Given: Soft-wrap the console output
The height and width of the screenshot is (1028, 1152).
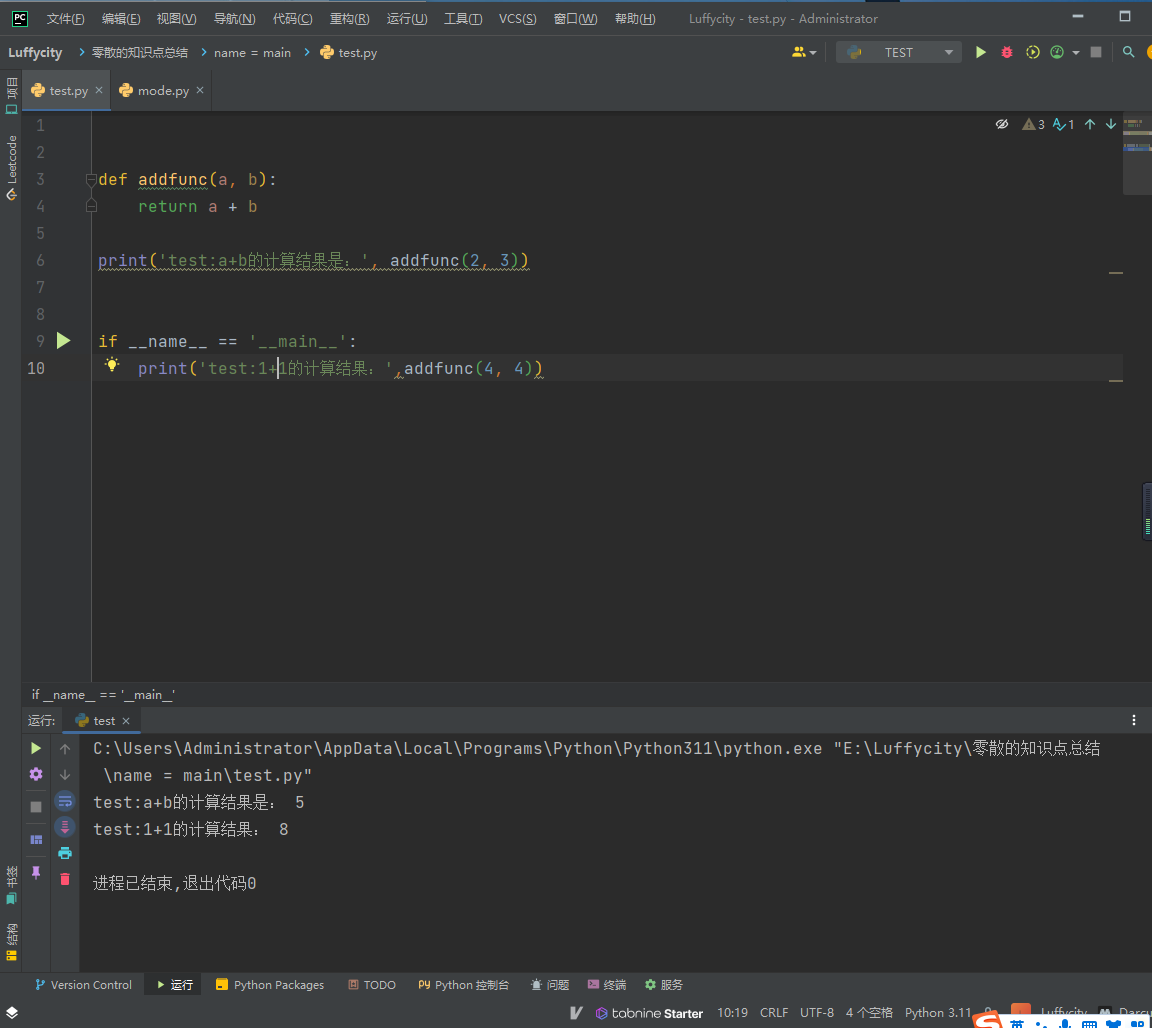Looking at the screenshot, I should [x=65, y=800].
